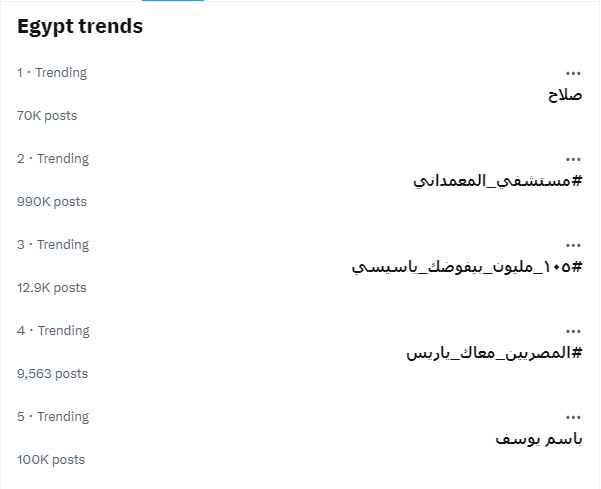Open more options for trend صلاح
The width and height of the screenshot is (601, 489).
coord(573,73)
